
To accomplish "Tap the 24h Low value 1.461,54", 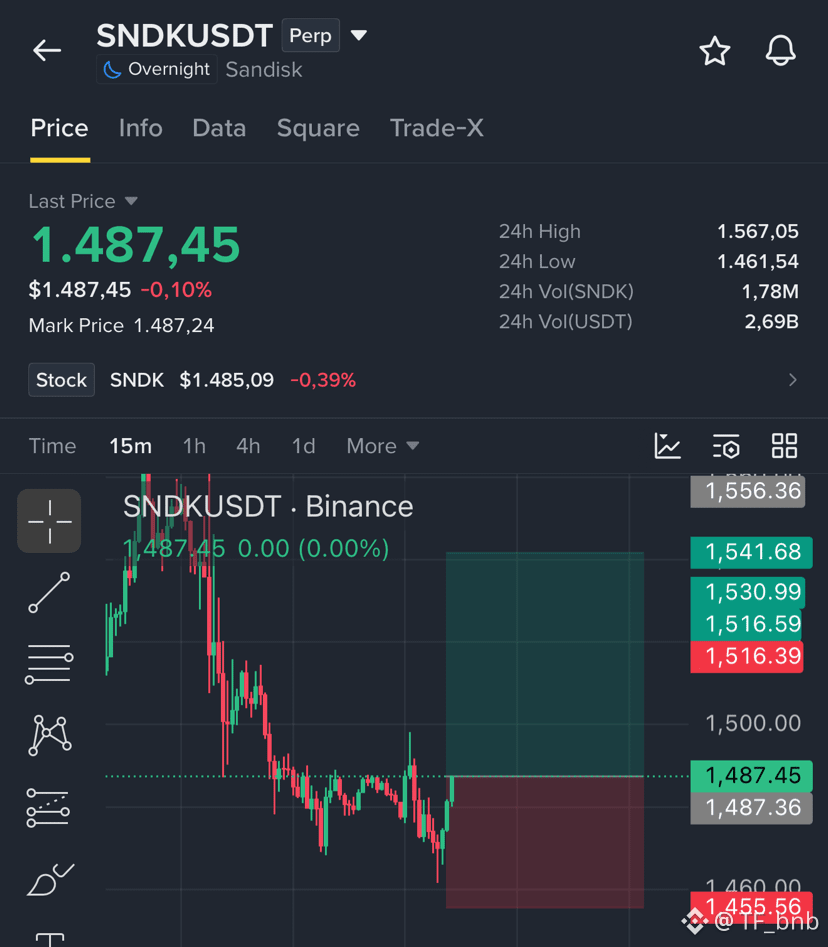I will click(x=757, y=262).
